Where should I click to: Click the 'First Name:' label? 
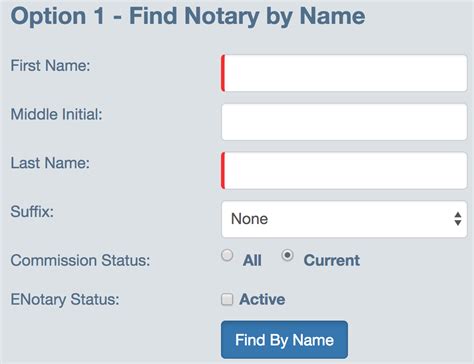(x=50, y=65)
